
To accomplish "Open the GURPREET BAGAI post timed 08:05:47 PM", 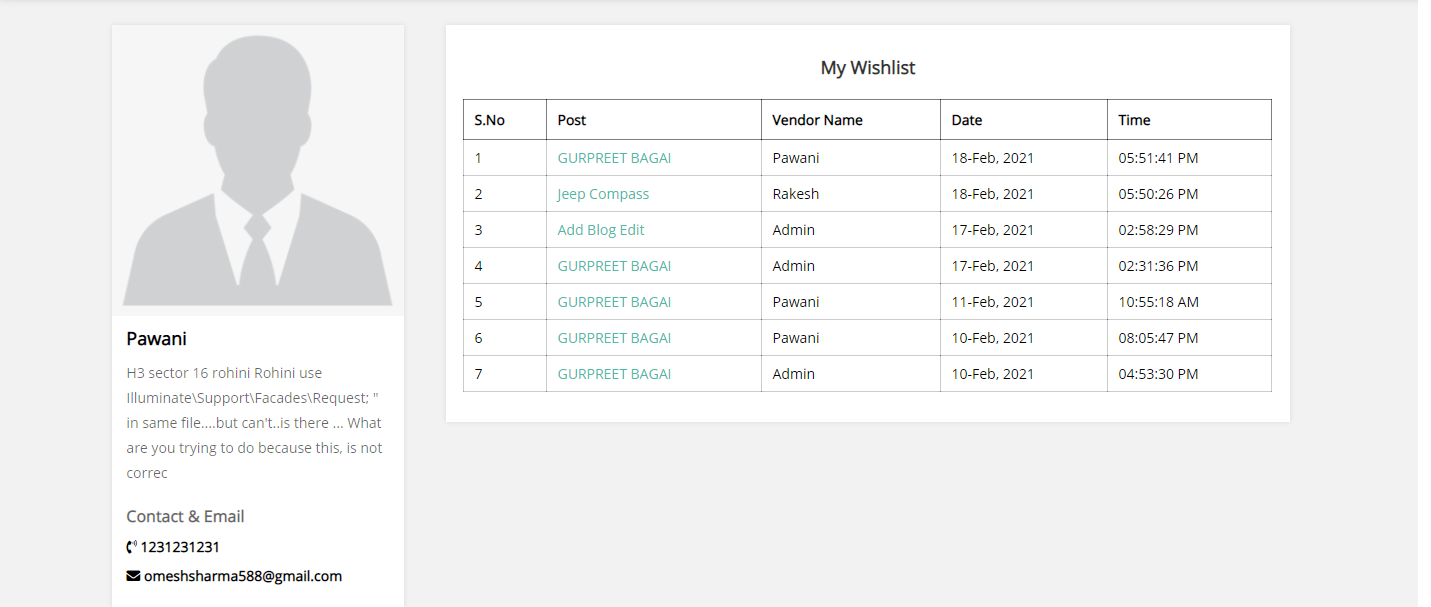I will point(614,338).
